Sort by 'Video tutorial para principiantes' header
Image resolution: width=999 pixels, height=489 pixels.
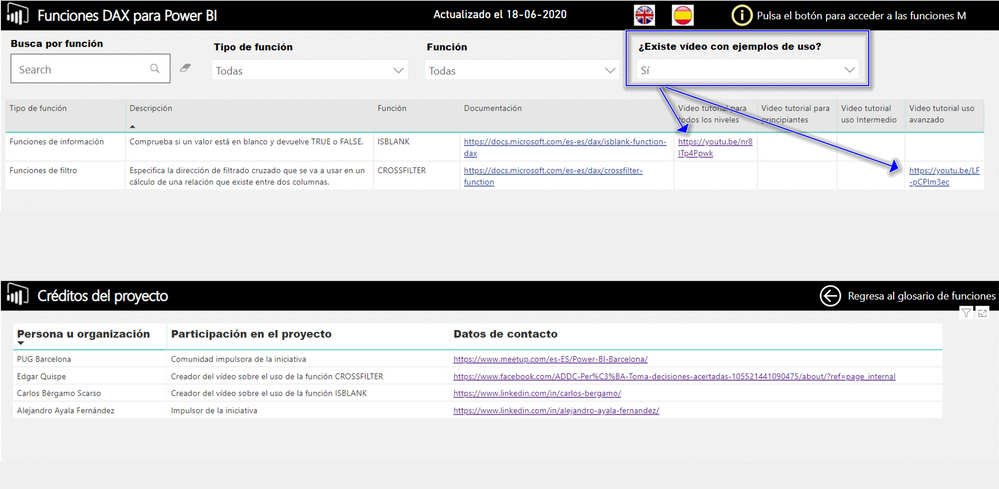tap(795, 114)
